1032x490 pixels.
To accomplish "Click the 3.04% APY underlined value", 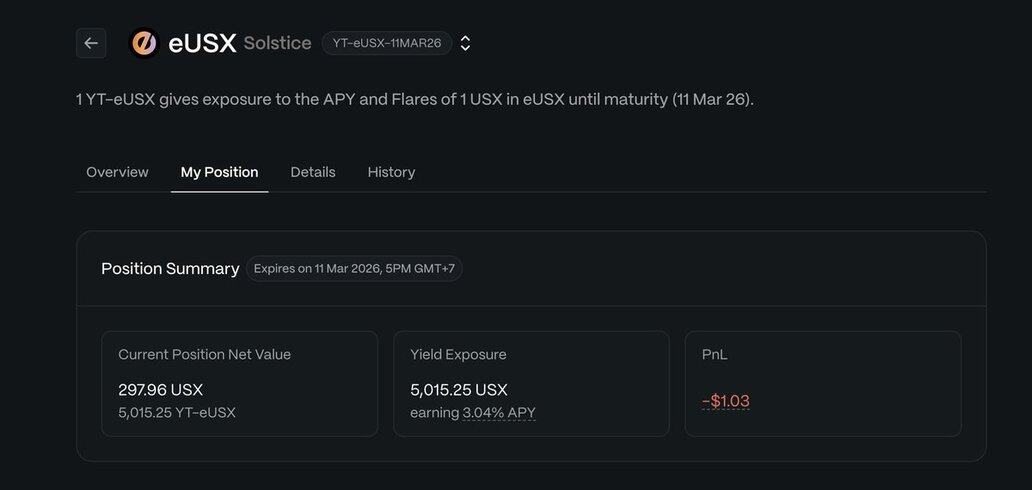I will click(499, 412).
